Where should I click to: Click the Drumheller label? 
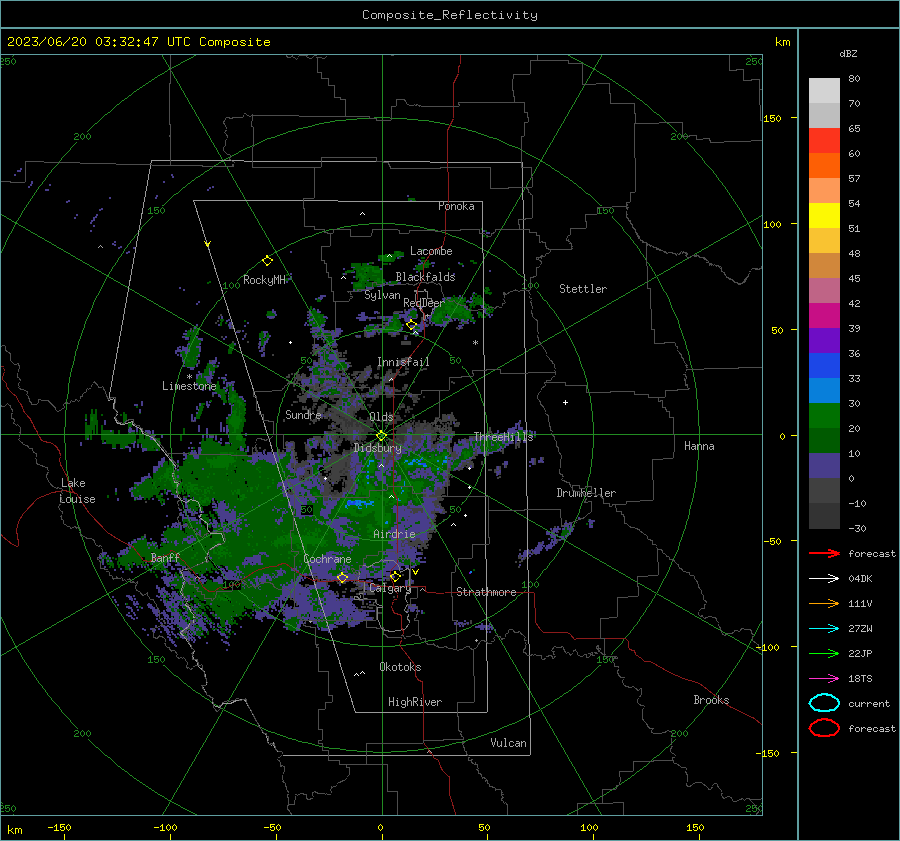586,493
